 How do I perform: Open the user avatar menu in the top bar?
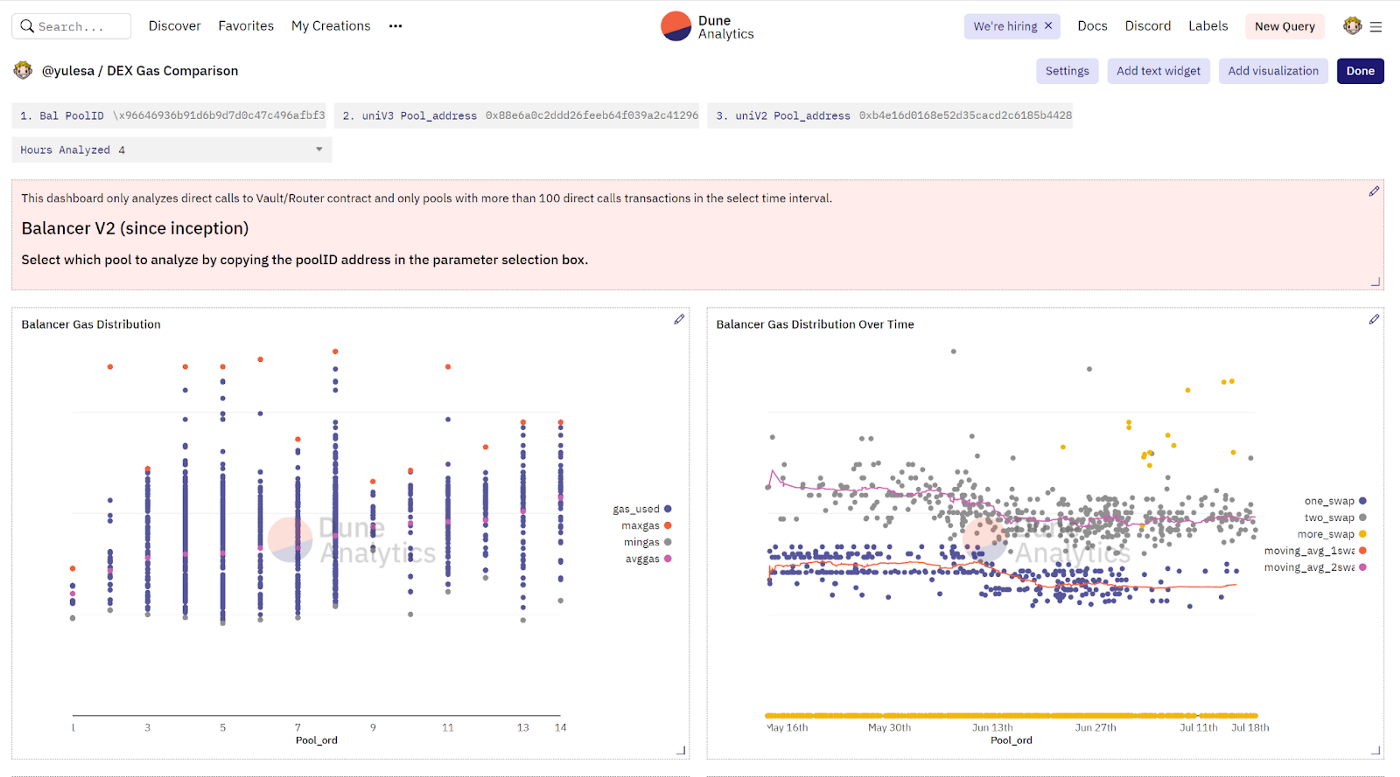1353,26
